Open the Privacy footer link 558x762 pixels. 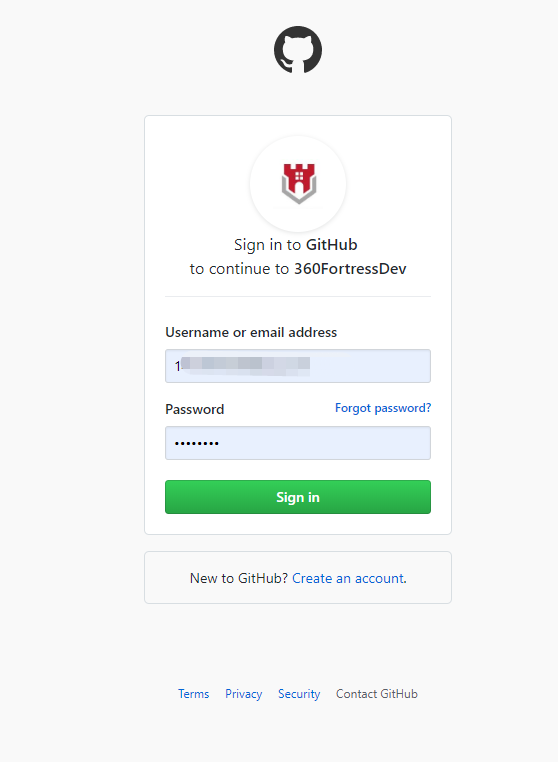244,694
